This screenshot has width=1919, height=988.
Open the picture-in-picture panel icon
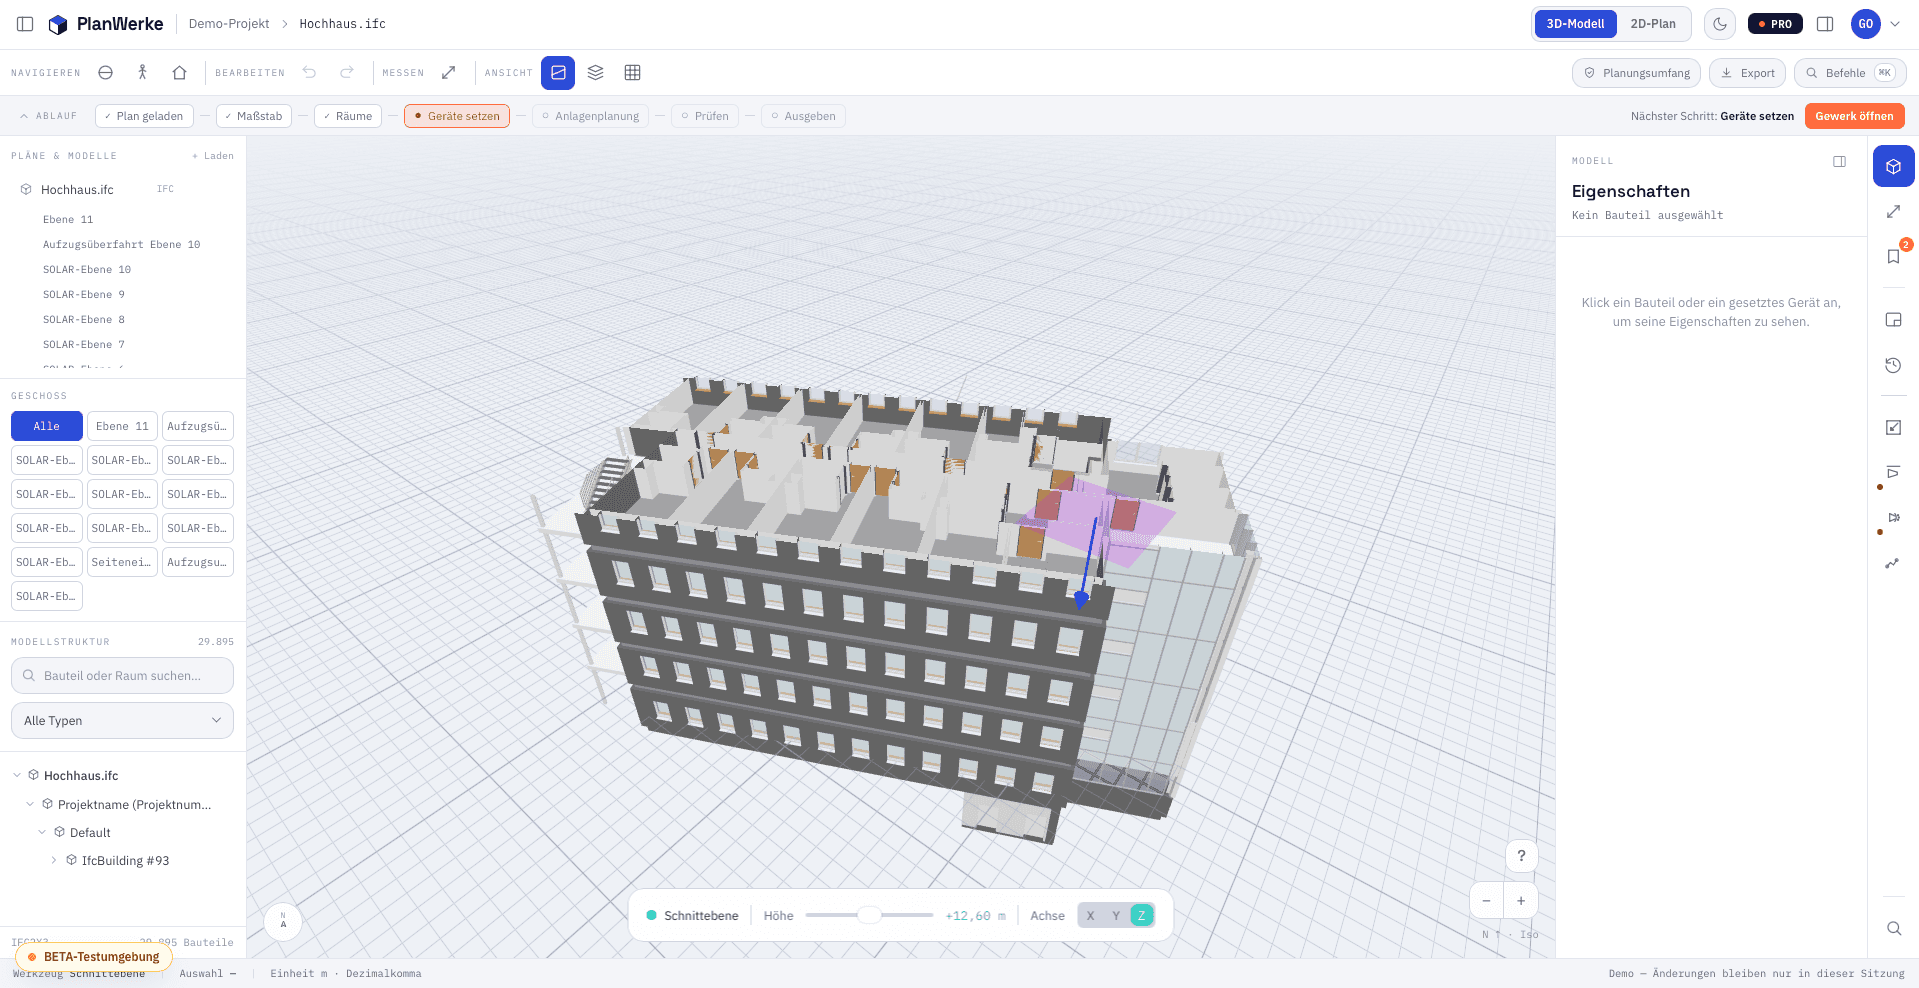(1894, 320)
